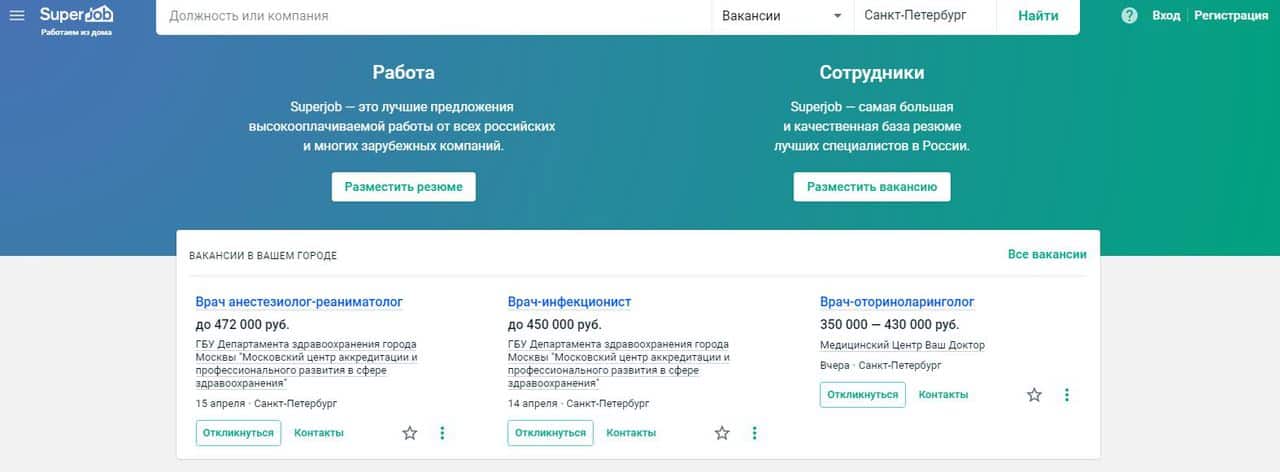Star the anesthesiologist vacancy as favorite
The height and width of the screenshot is (472, 1280).
click(410, 433)
